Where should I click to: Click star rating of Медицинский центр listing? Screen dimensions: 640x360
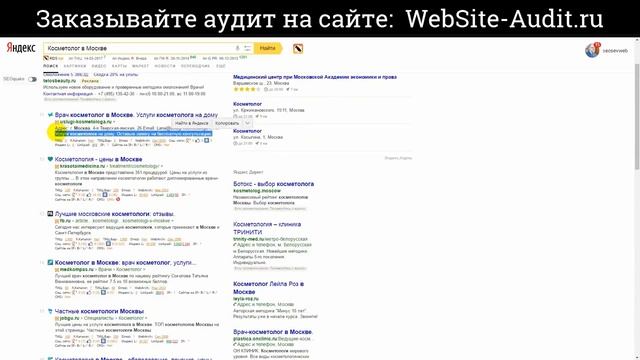pos(247,89)
